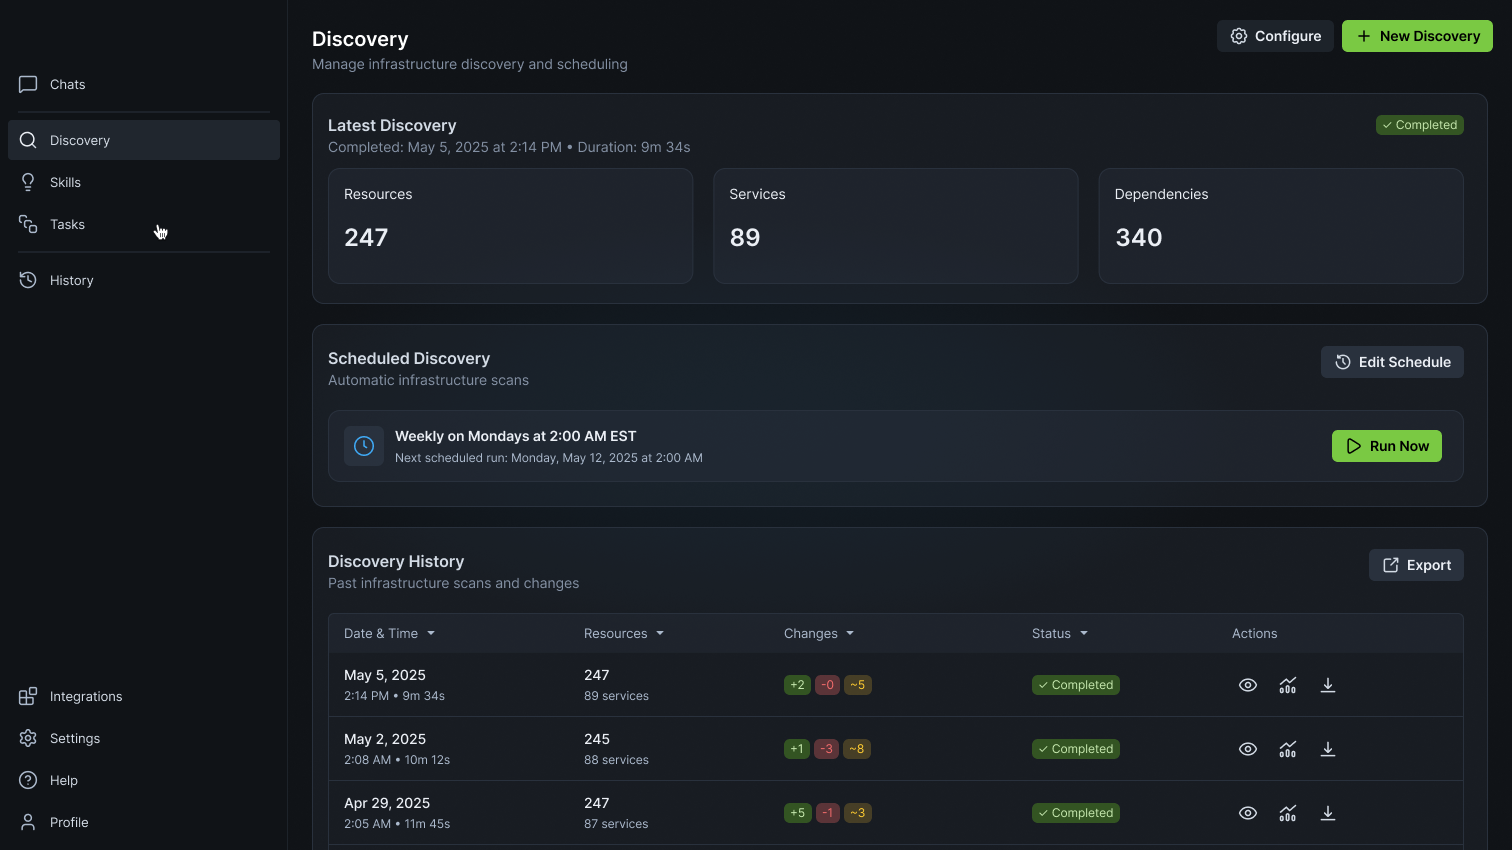Go to Profile in the sidebar
The height and width of the screenshot is (850, 1512).
68,822
